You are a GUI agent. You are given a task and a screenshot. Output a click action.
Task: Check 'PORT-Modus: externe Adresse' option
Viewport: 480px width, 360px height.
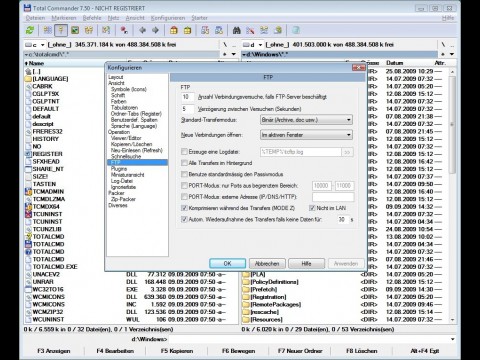click(x=184, y=197)
